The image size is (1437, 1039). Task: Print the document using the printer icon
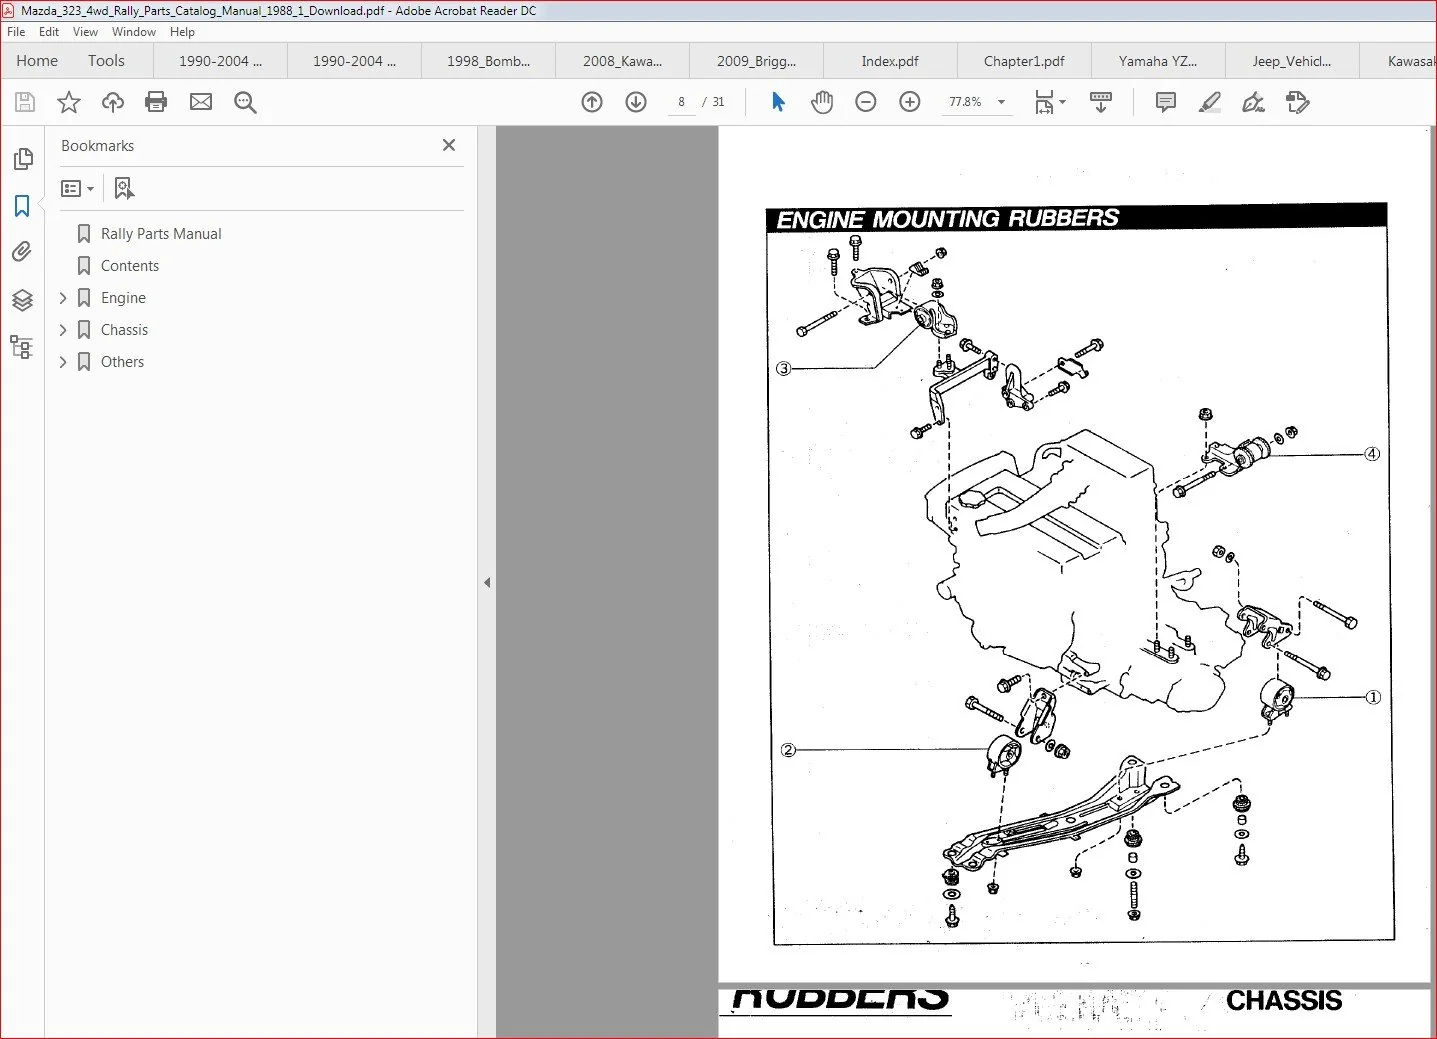[156, 102]
